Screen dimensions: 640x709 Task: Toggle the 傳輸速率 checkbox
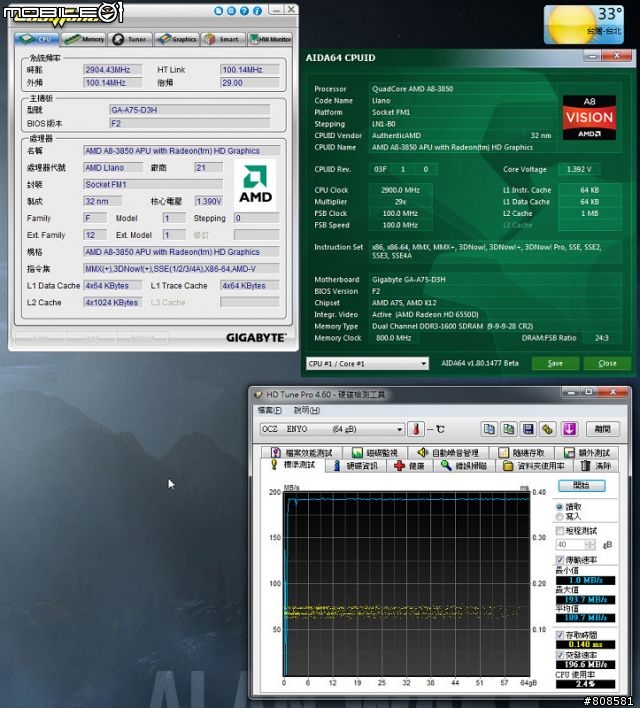pos(560,560)
